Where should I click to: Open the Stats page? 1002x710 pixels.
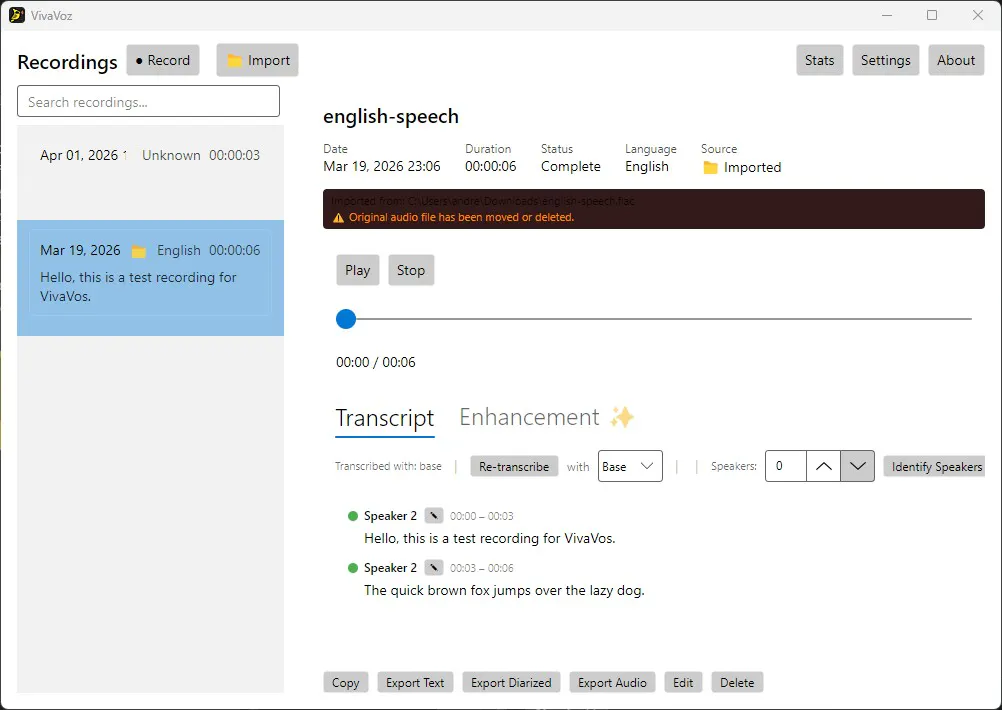pos(819,60)
